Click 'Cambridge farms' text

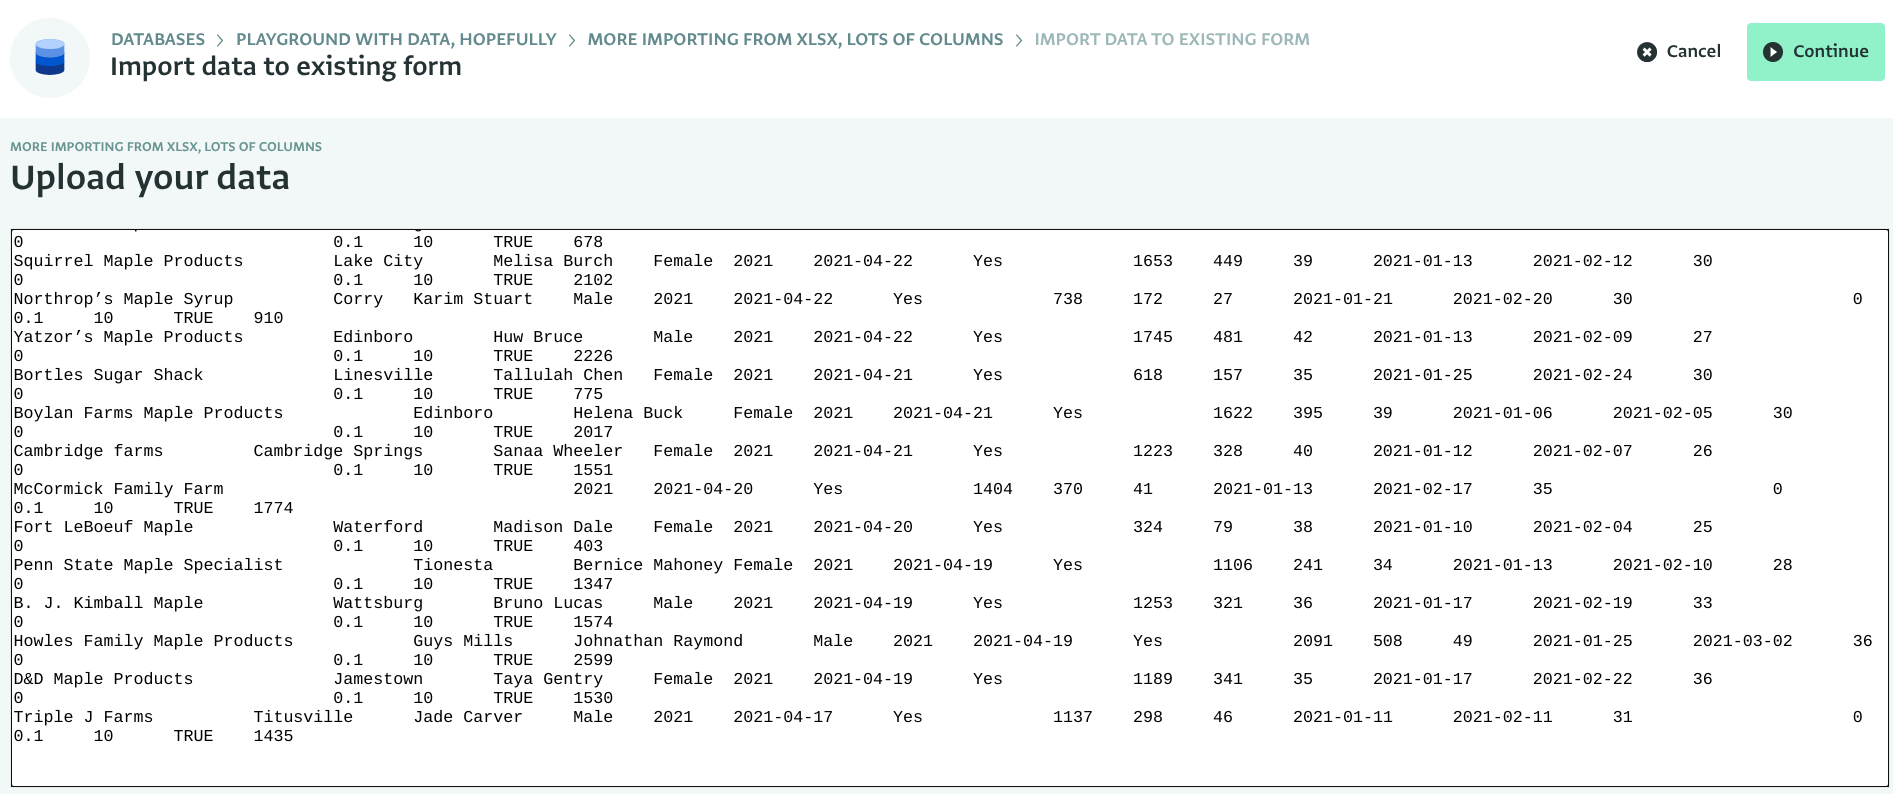88,451
